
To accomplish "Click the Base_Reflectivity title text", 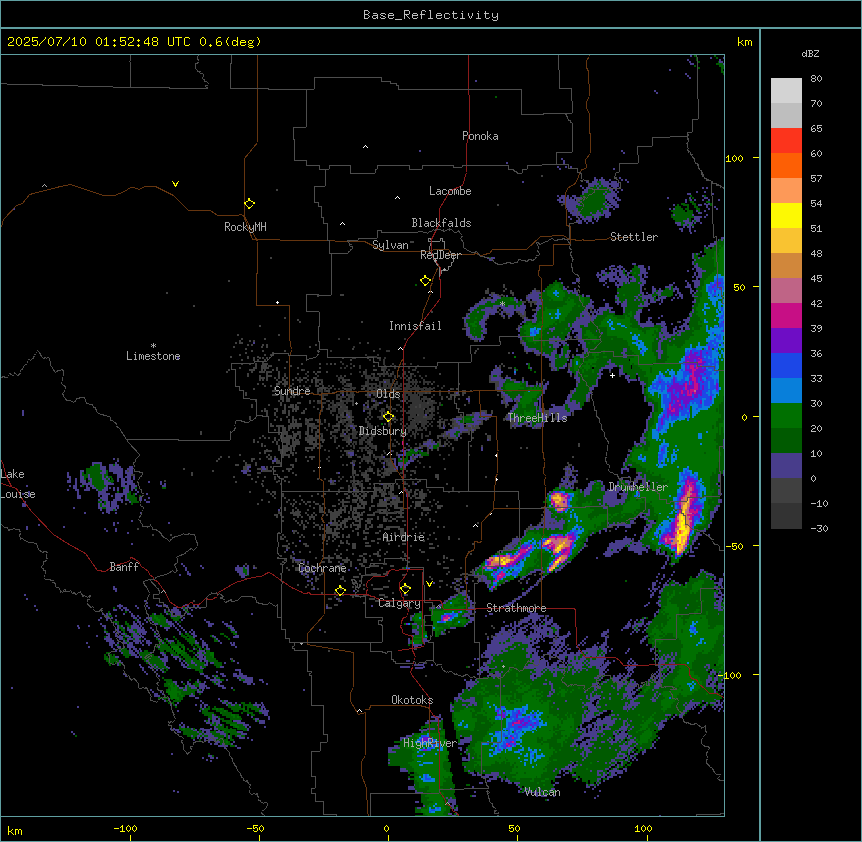I will (x=431, y=15).
